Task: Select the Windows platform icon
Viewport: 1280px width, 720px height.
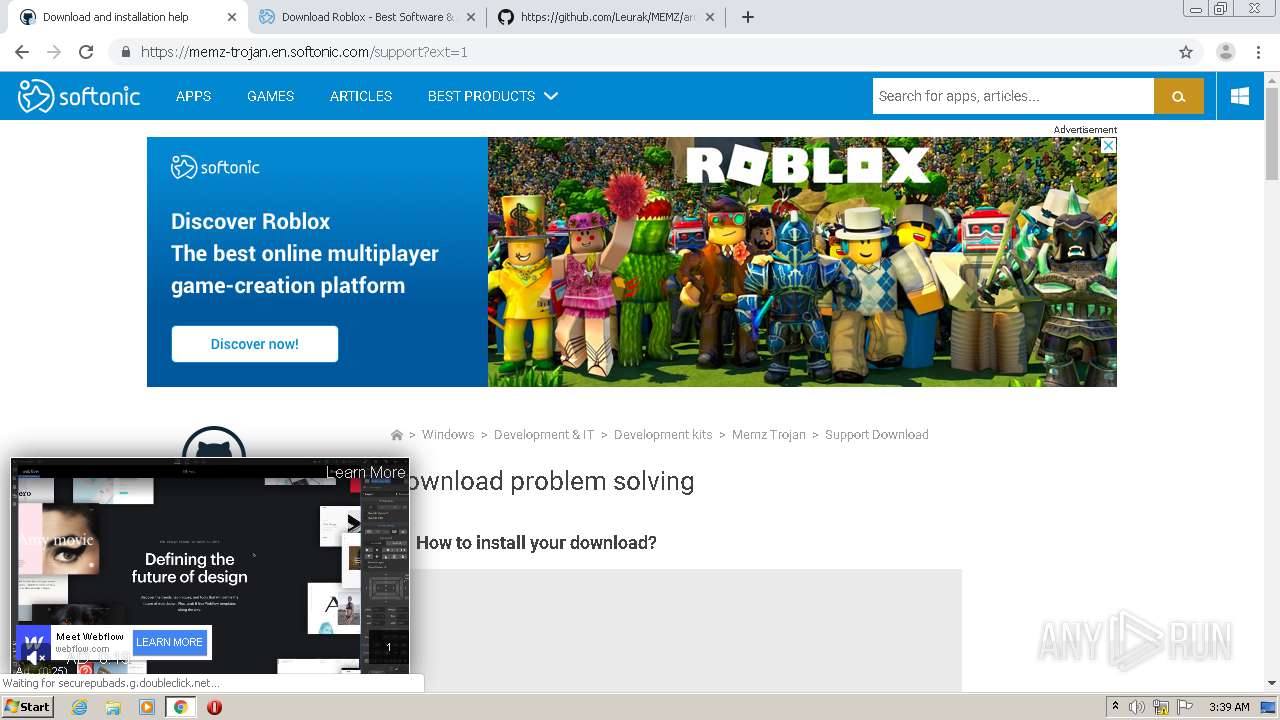Action: tap(1240, 96)
